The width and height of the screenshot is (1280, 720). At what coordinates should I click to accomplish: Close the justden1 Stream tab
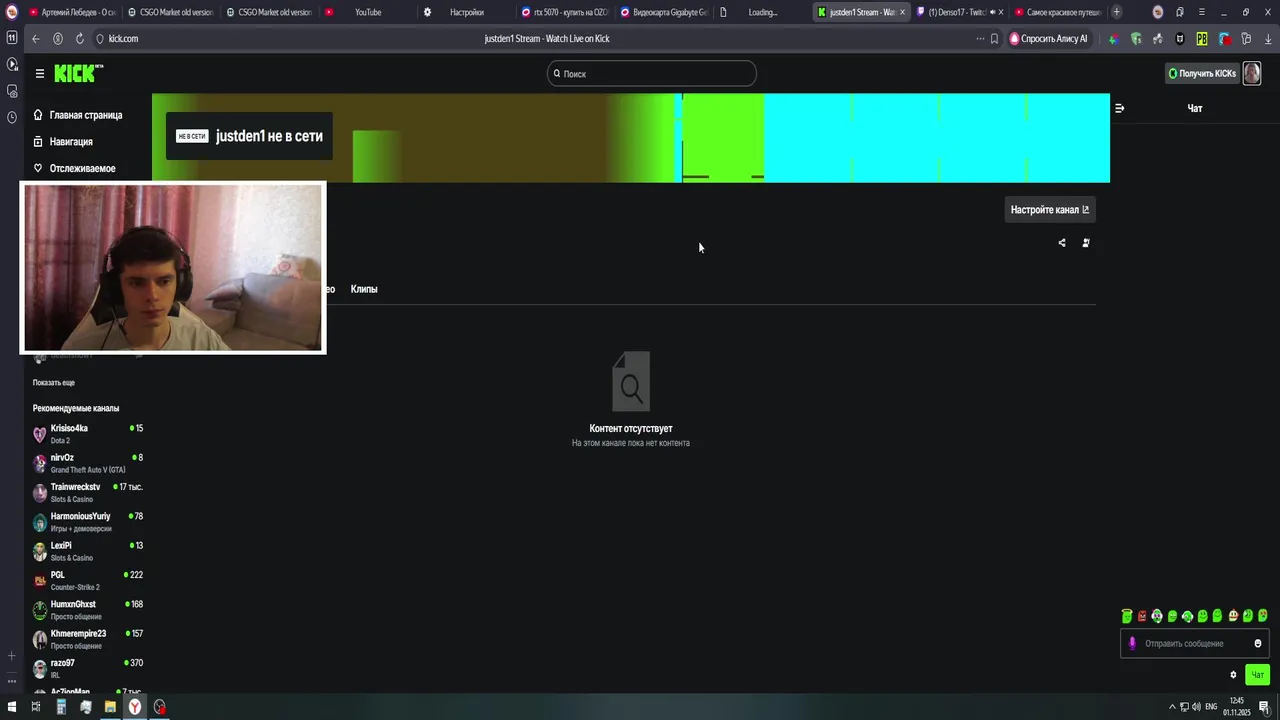902,12
